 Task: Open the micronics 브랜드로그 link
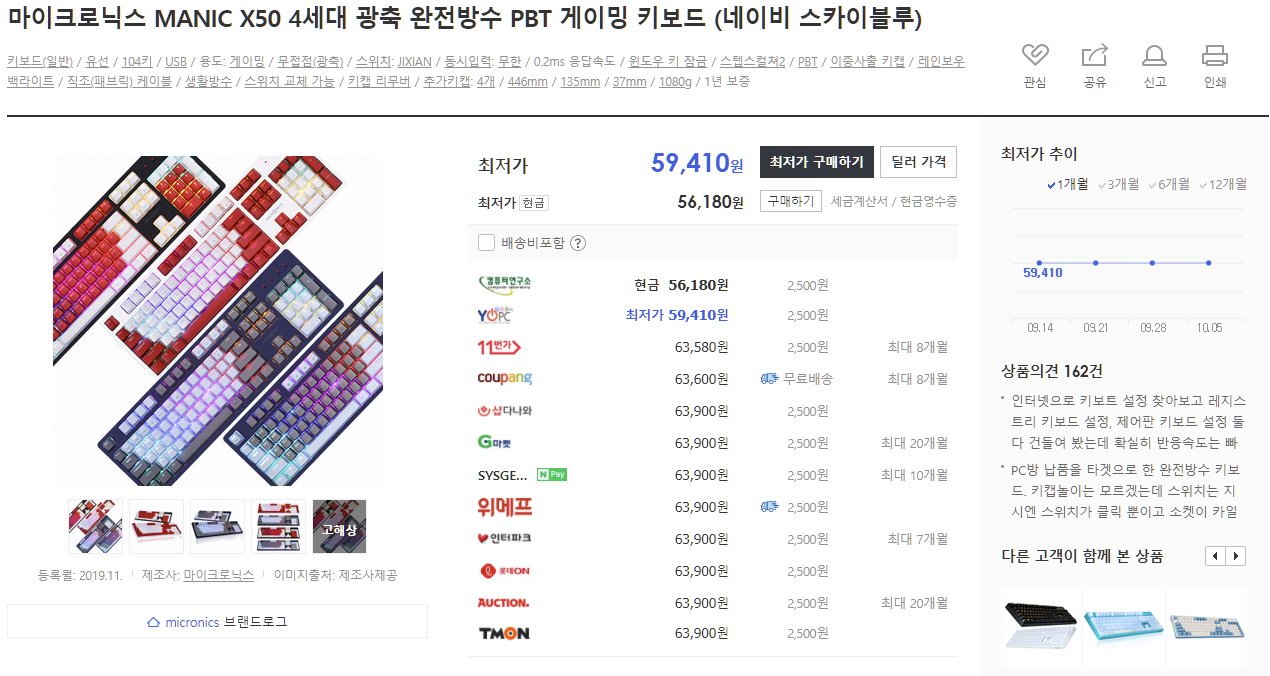tap(217, 621)
